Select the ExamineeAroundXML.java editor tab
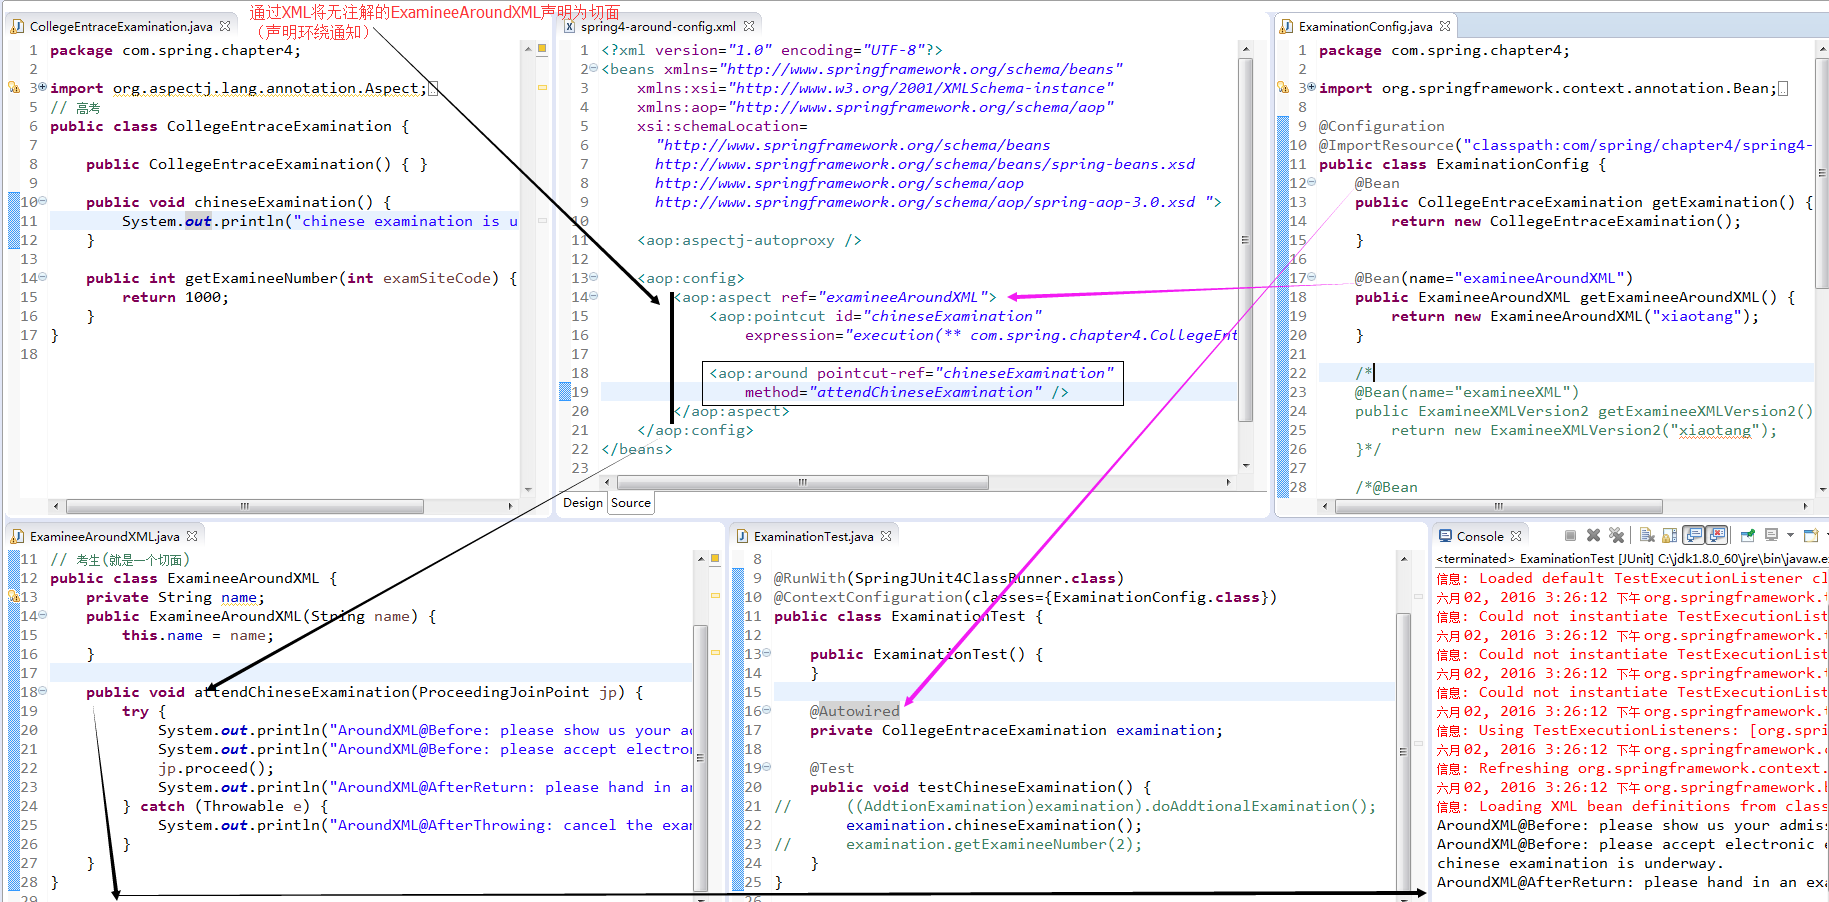 pos(105,536)
